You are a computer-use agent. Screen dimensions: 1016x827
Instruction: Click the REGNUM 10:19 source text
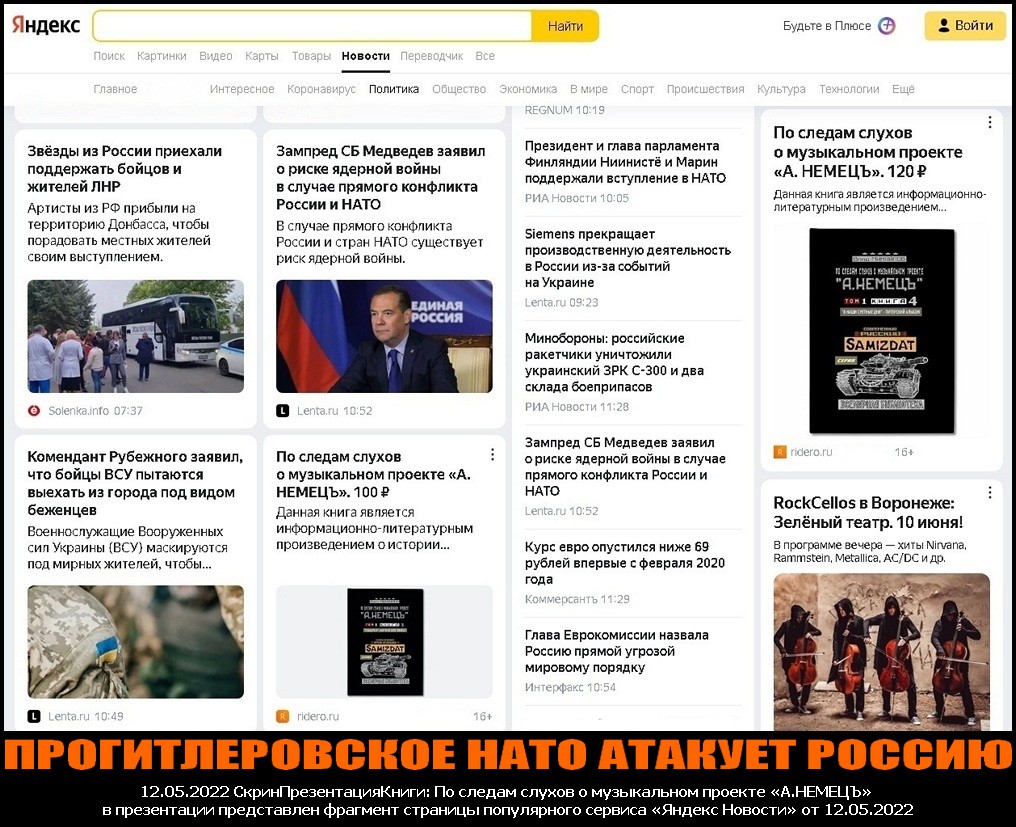[564, 110]
